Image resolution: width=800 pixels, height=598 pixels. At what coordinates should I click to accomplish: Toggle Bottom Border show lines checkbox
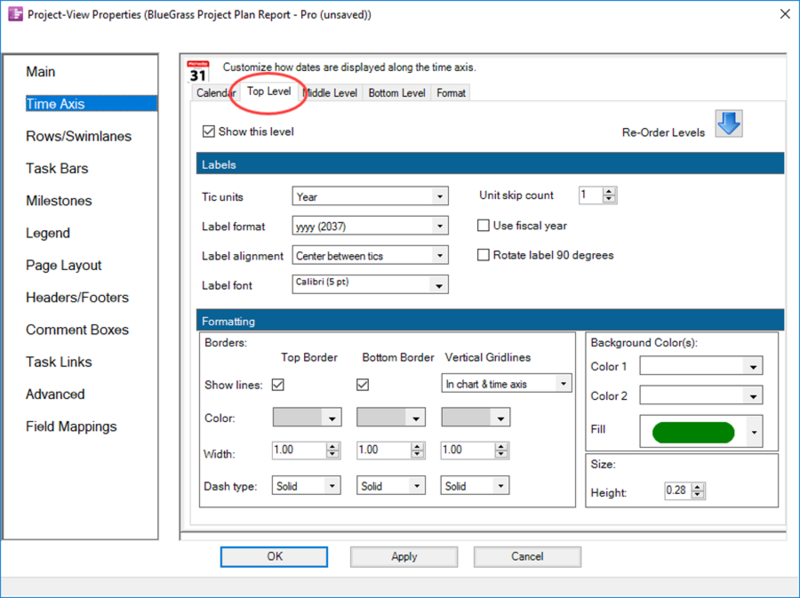[363, 385]
